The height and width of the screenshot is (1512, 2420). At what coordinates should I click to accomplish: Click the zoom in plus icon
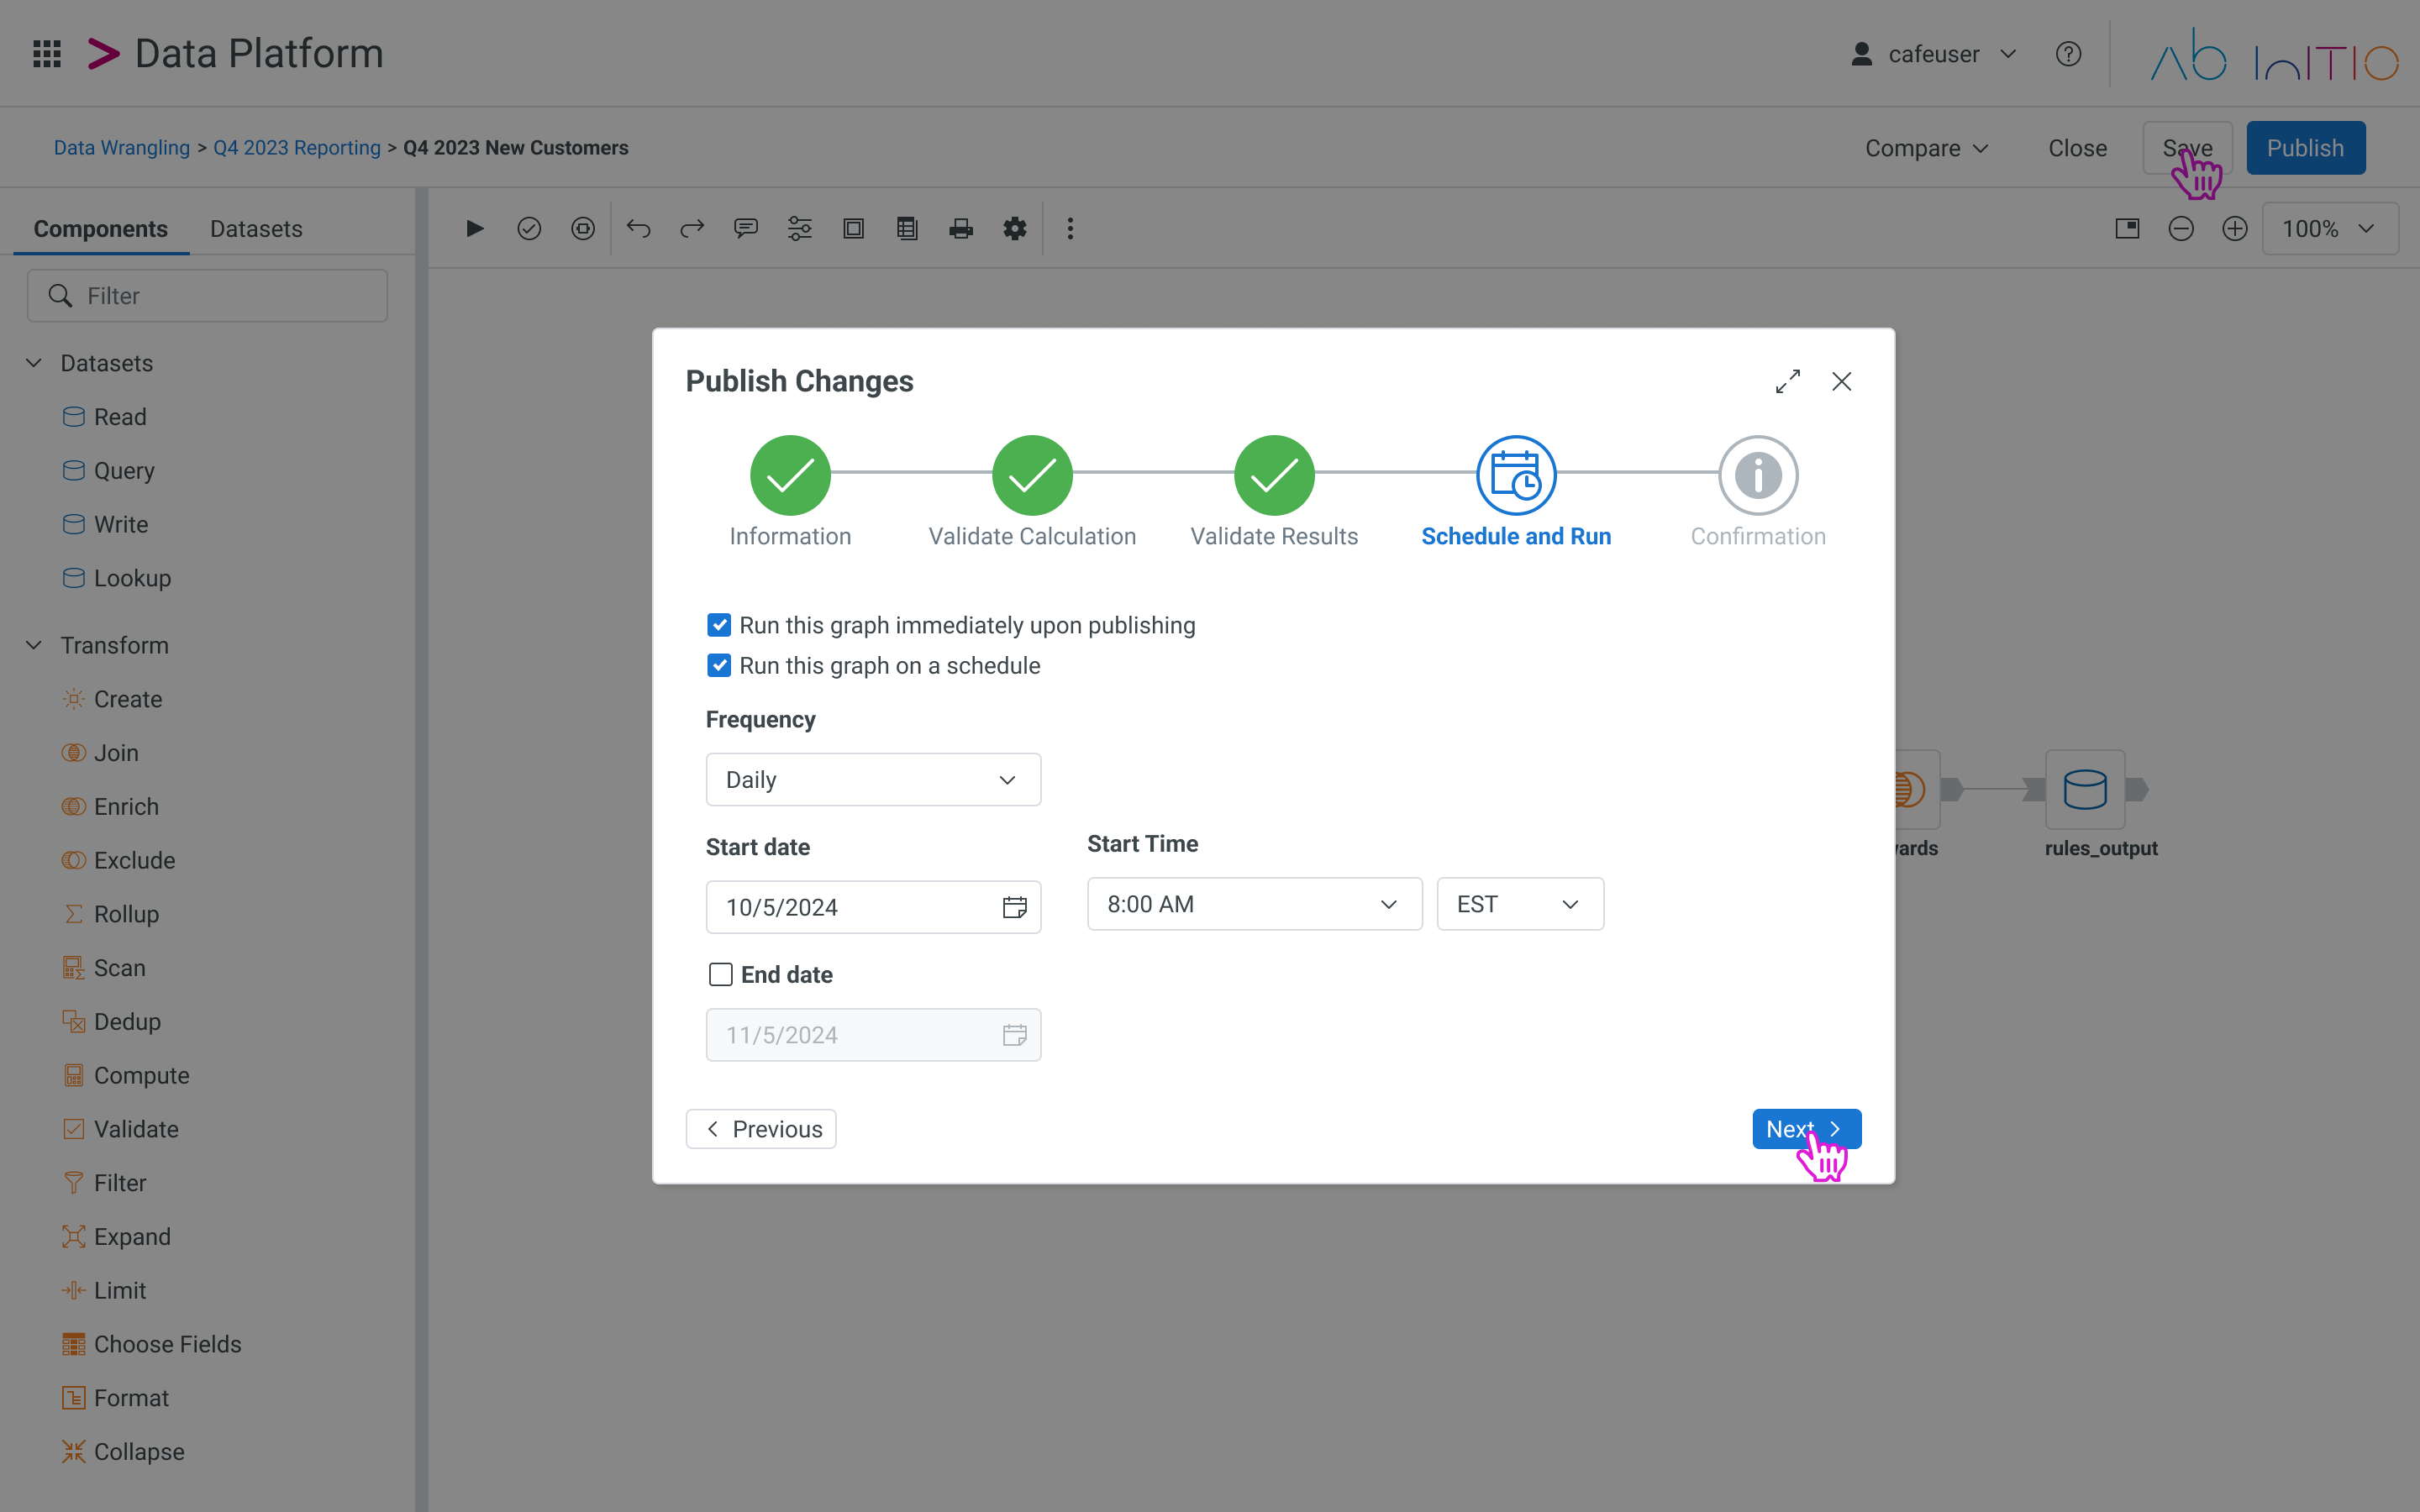point(2235,229)
